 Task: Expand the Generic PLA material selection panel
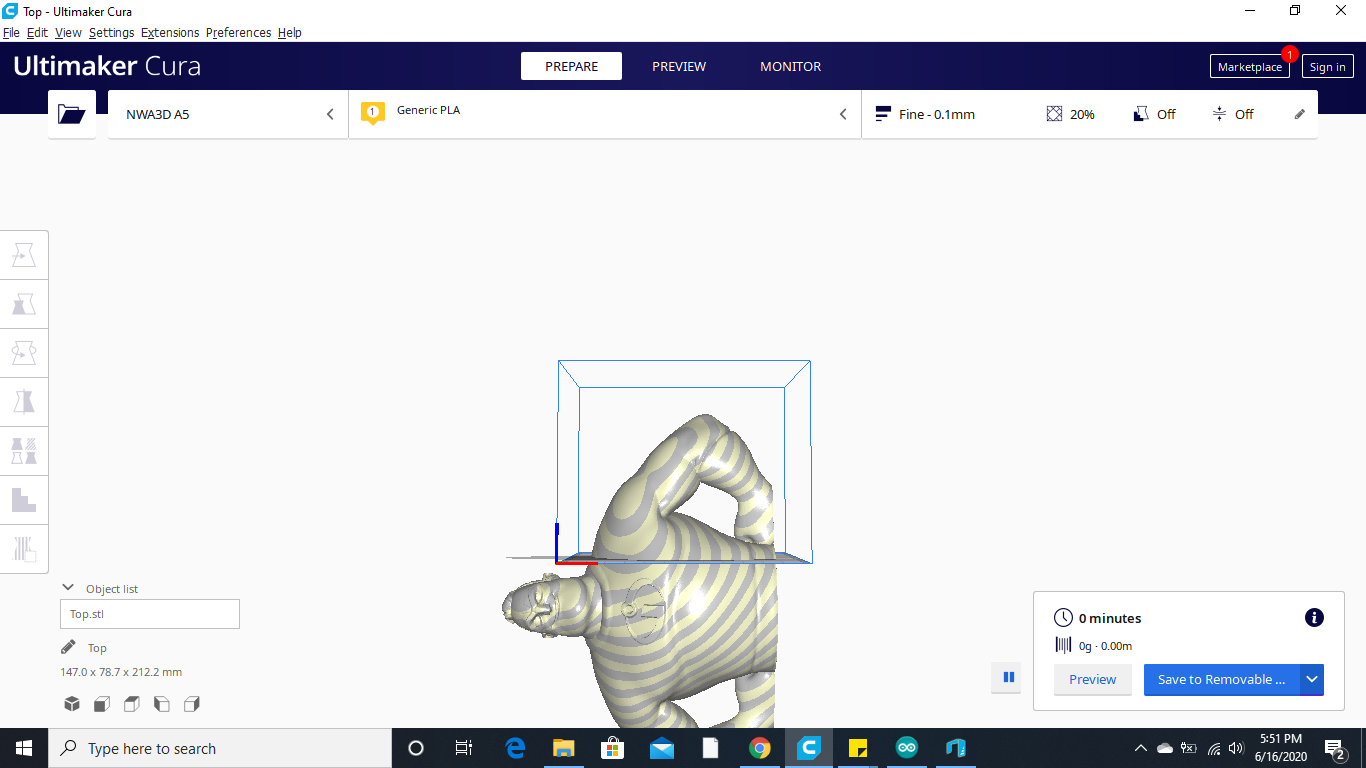[x=842, y=114]
